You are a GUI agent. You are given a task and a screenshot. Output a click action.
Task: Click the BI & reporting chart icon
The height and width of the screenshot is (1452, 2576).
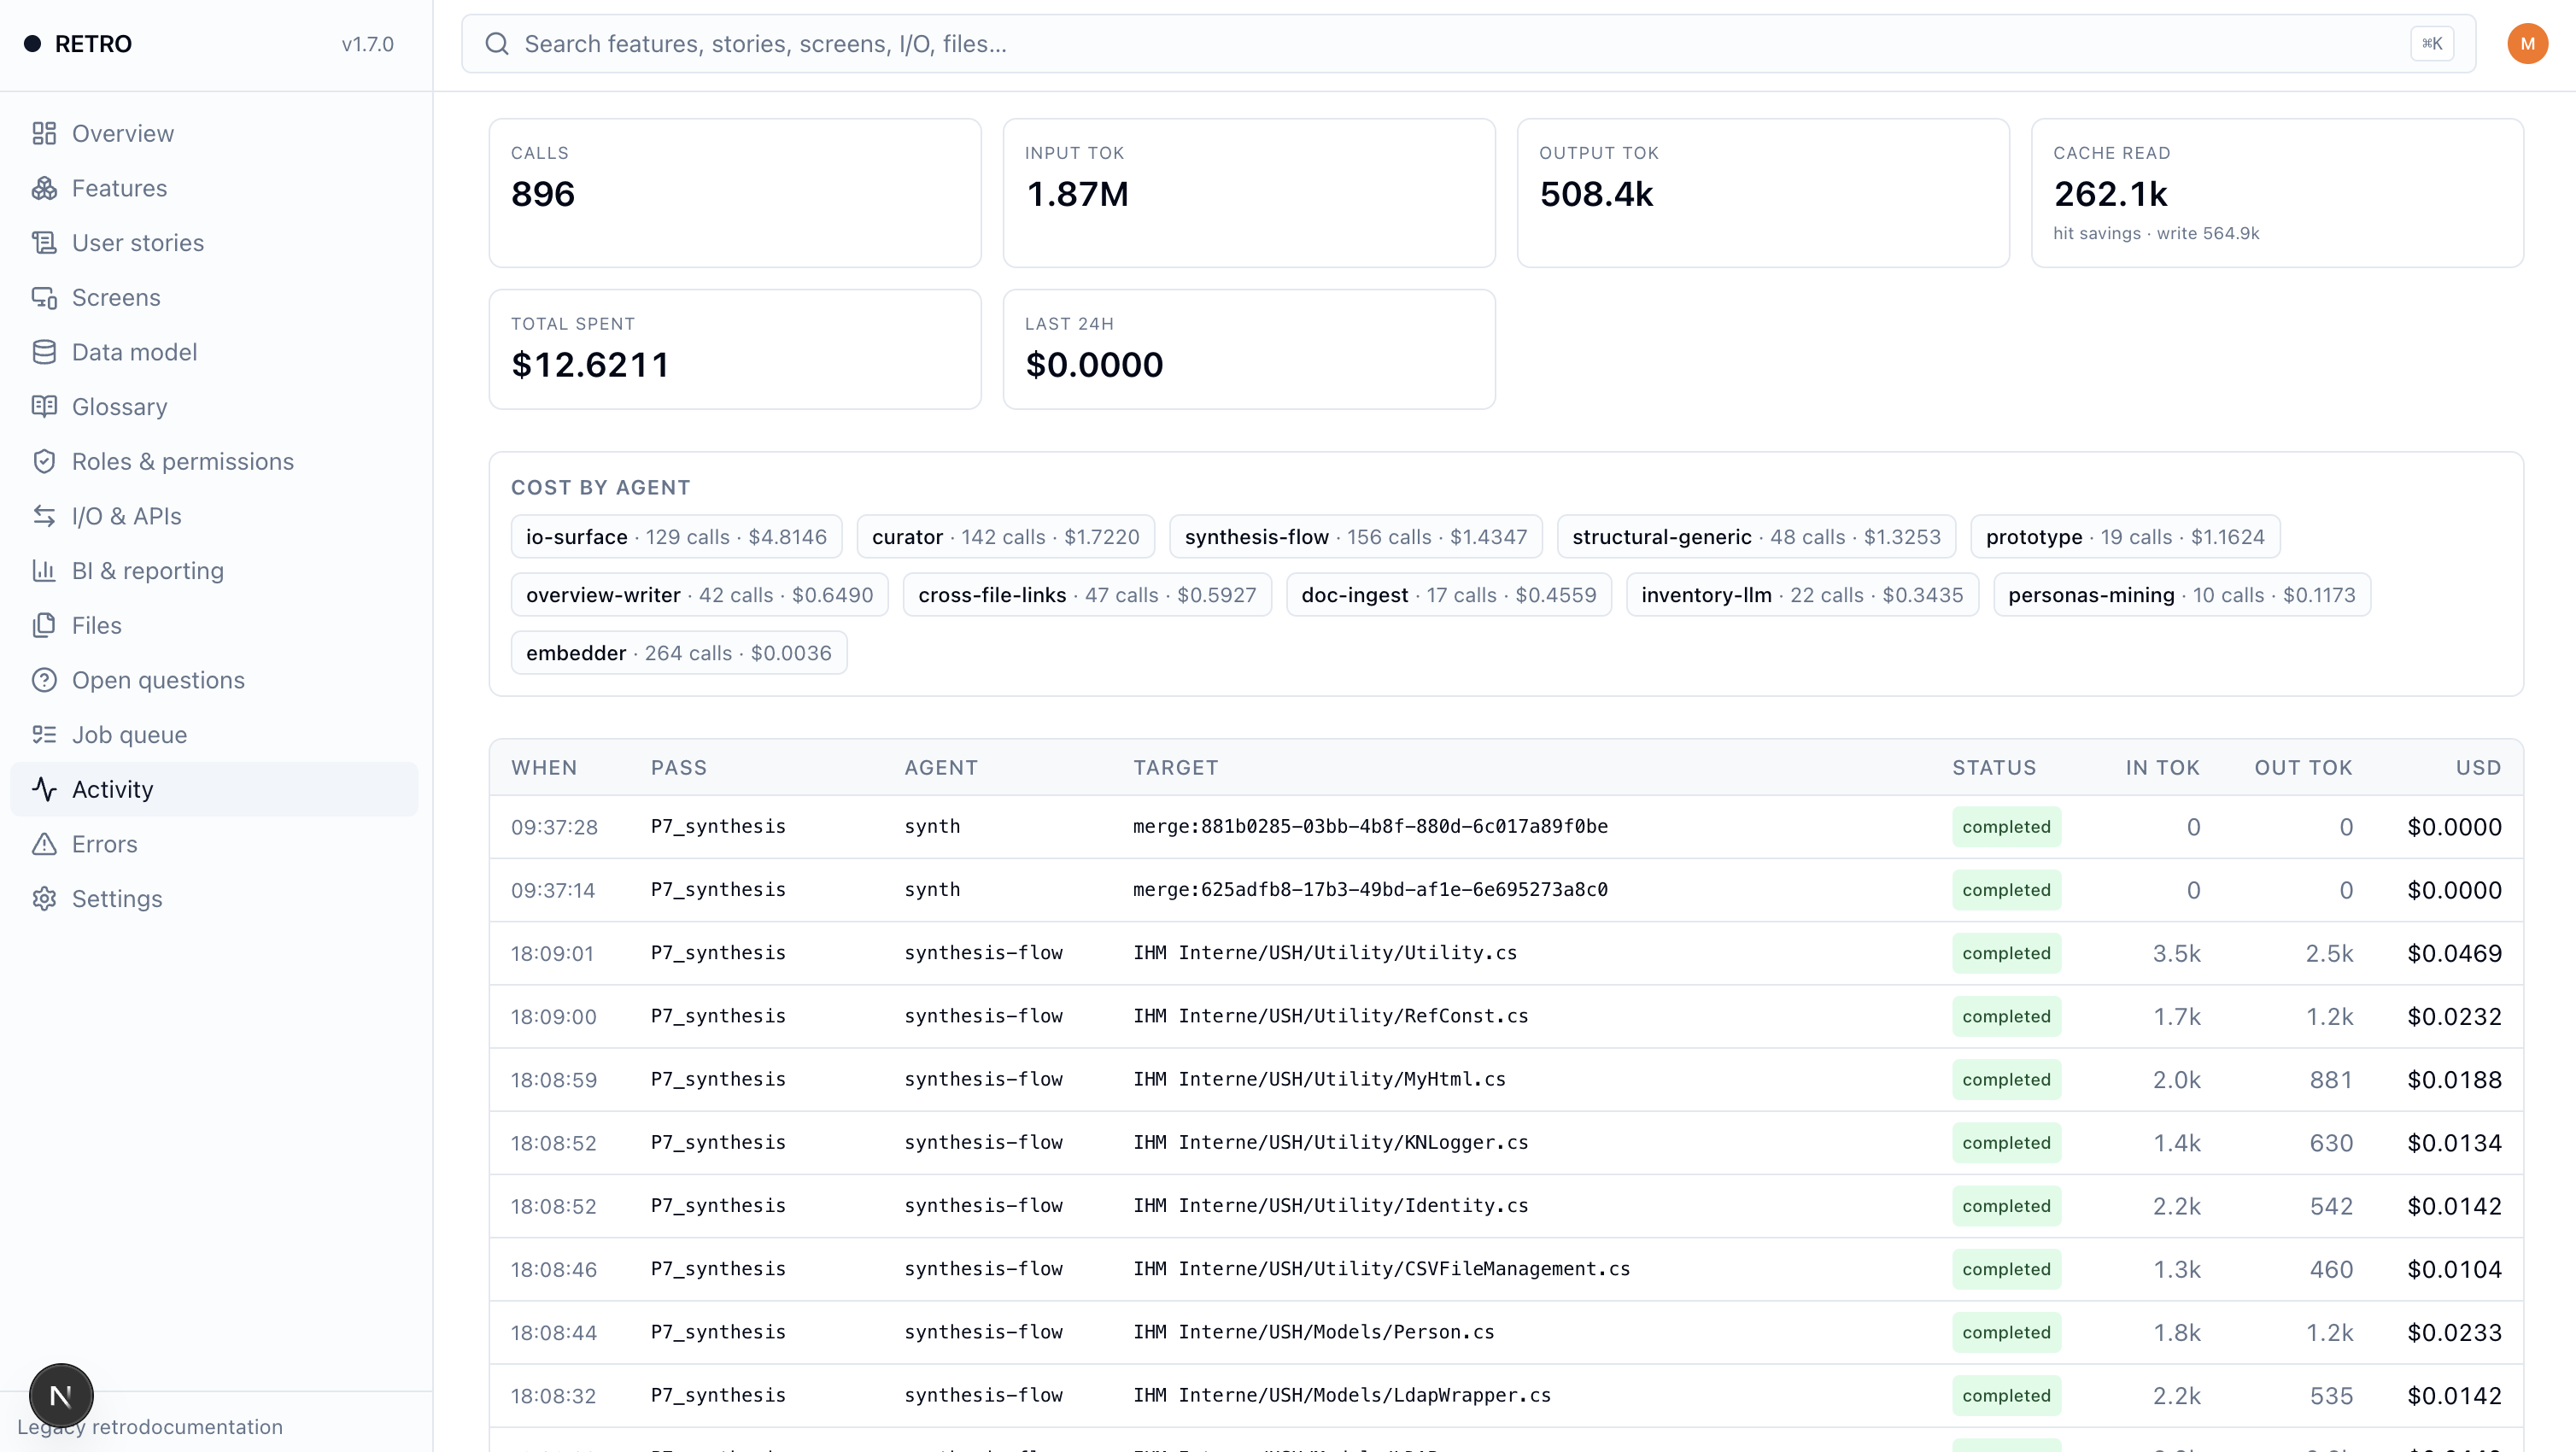pos(44,571)
